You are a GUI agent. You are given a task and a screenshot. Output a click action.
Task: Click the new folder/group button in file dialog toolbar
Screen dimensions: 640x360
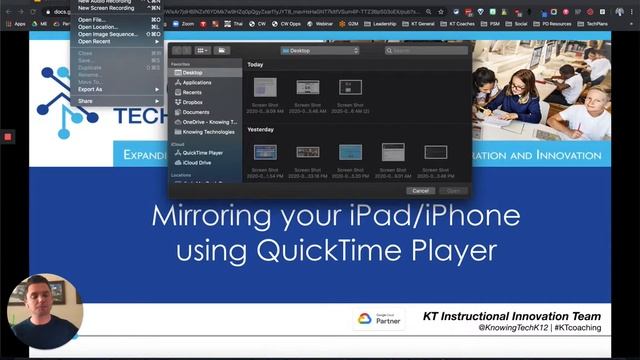click(x=222, y=51)
